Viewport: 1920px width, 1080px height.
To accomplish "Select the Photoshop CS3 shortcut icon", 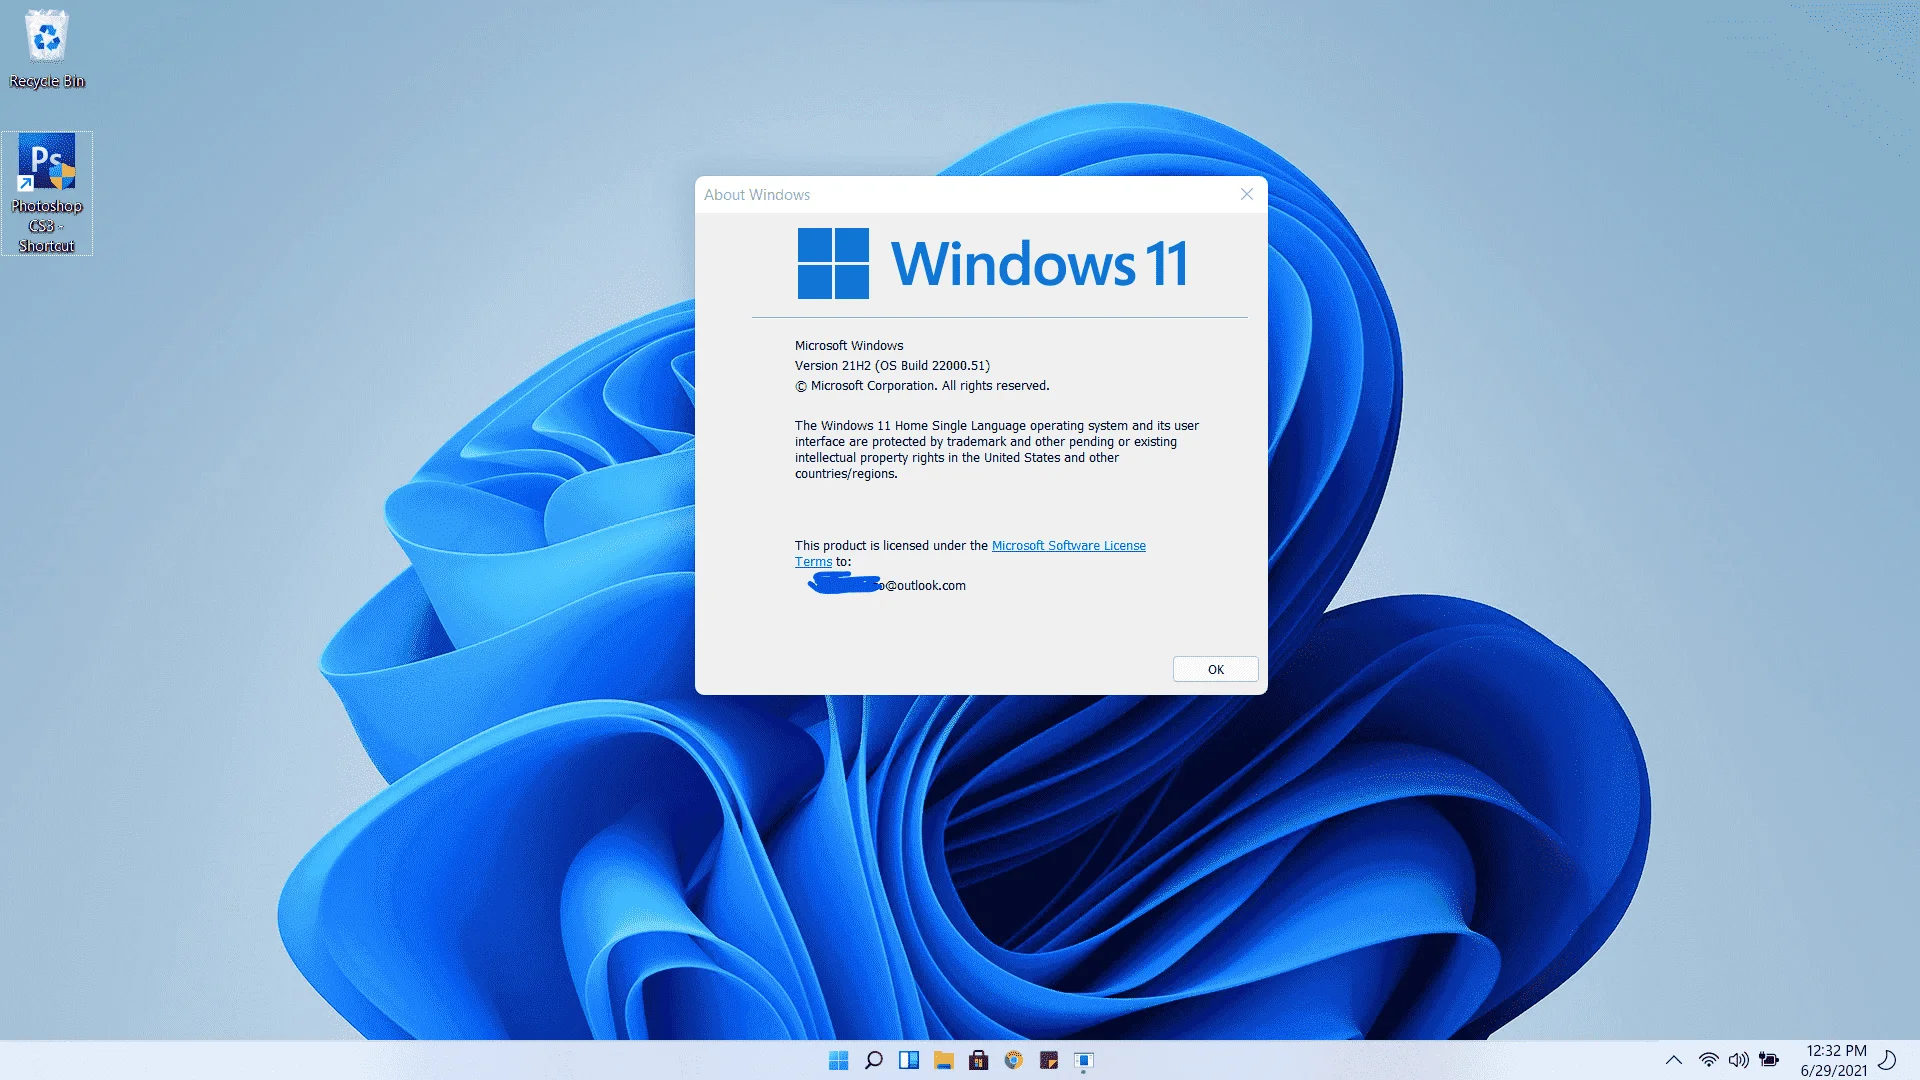I will point(47,193).
